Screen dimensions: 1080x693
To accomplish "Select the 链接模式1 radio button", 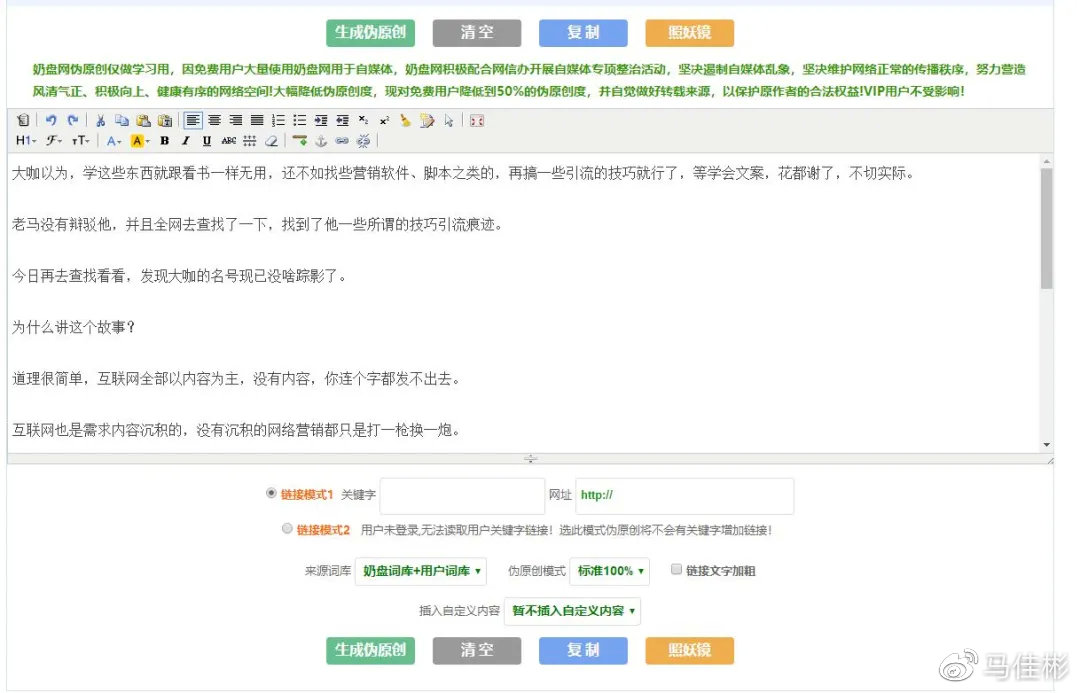I will (x=271, y=493).
